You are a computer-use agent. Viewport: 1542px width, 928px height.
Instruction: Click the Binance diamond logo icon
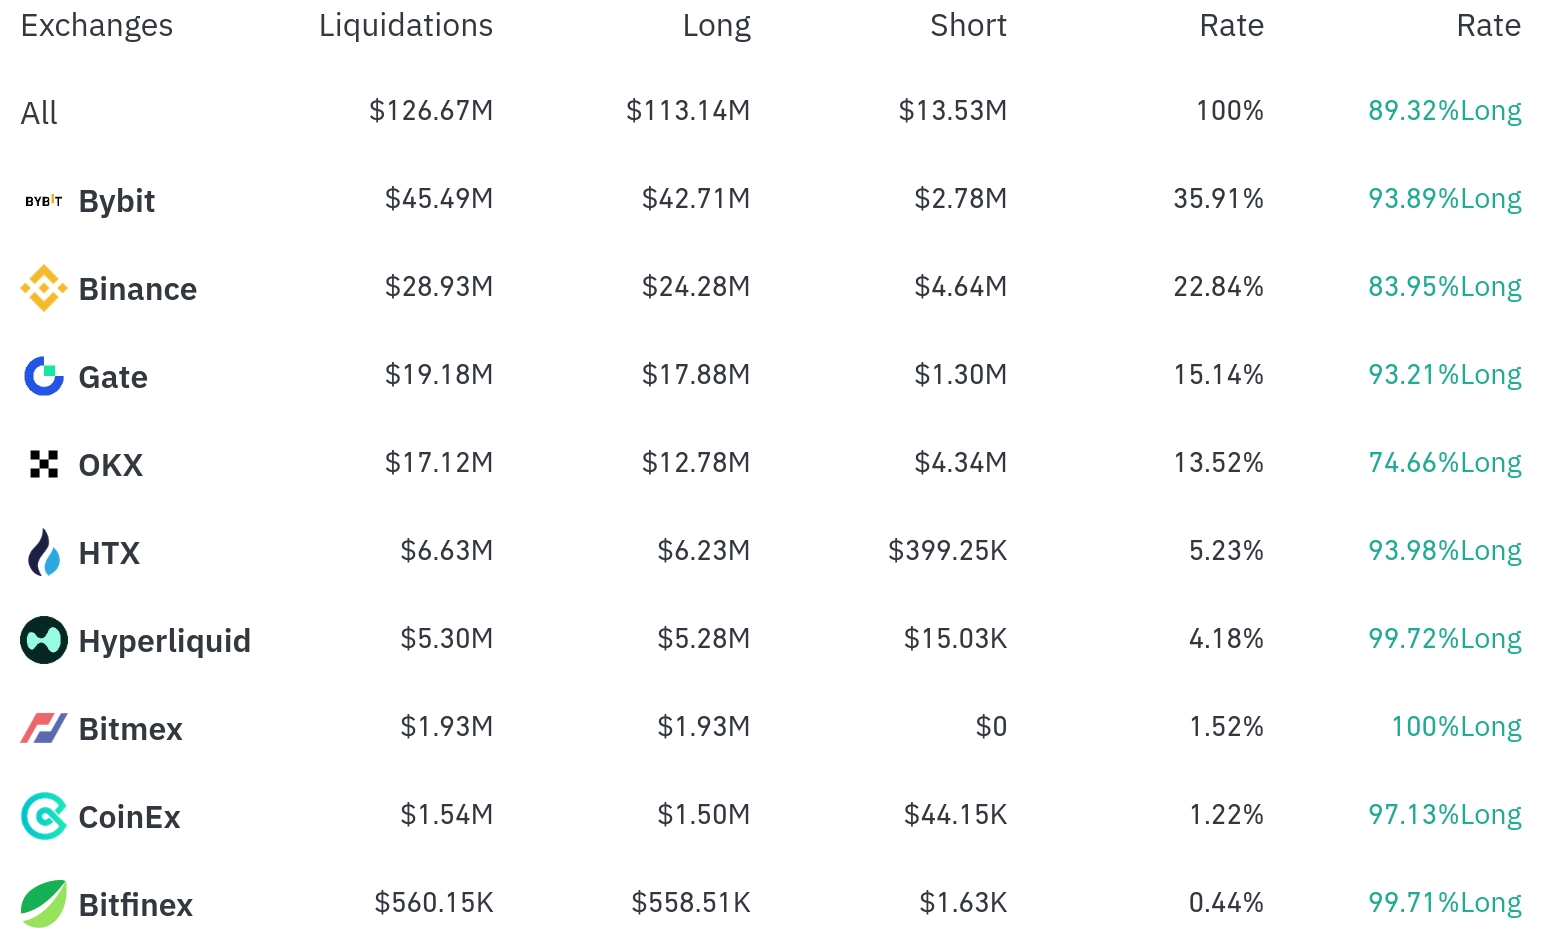click(44, 288)
